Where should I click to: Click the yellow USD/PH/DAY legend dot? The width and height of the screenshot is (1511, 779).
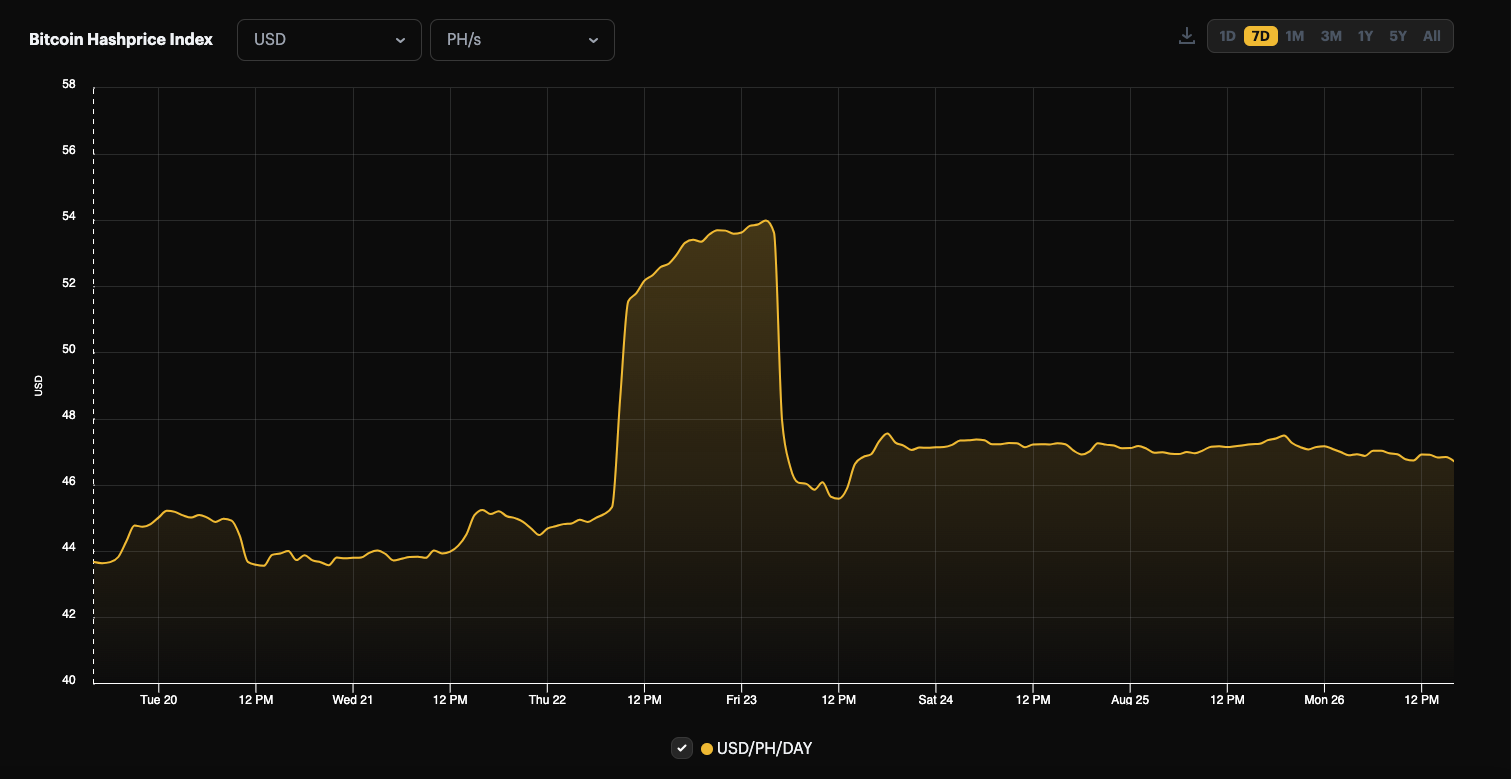click(x=707, y=747)
